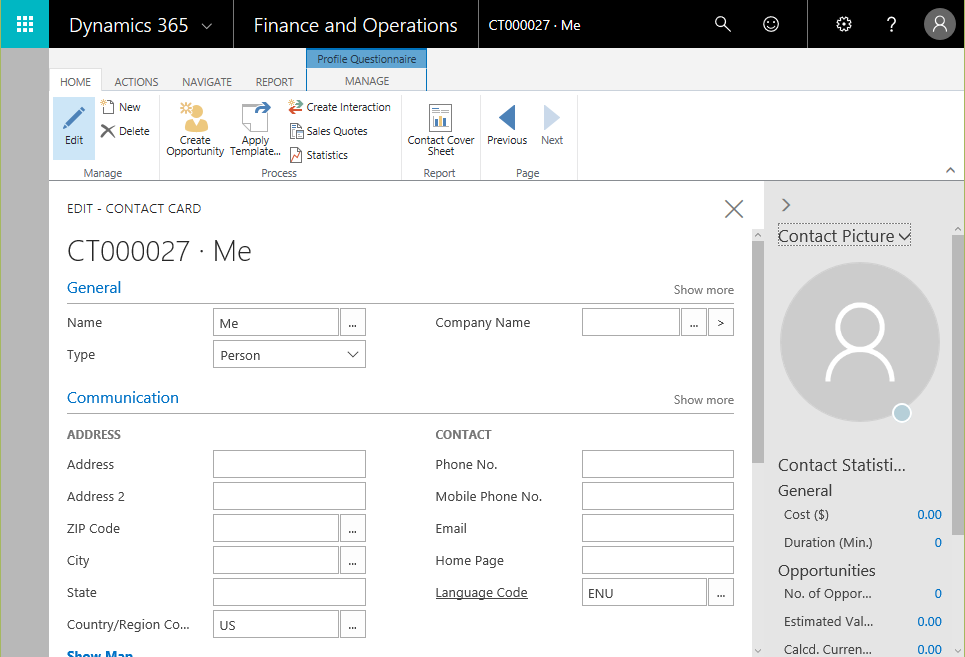Collapse the Contact Picture section
This screenshot has width=965, height=657.
(844, 236)
